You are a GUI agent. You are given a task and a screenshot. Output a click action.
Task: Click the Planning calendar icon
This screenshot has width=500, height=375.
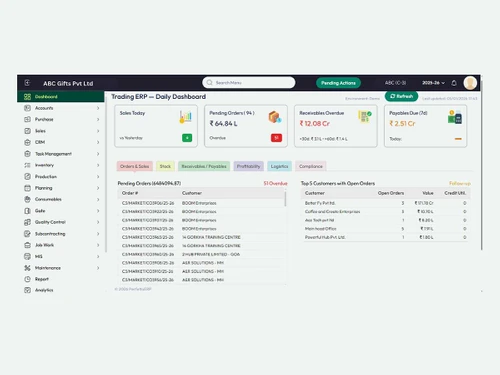pos(27,188)
